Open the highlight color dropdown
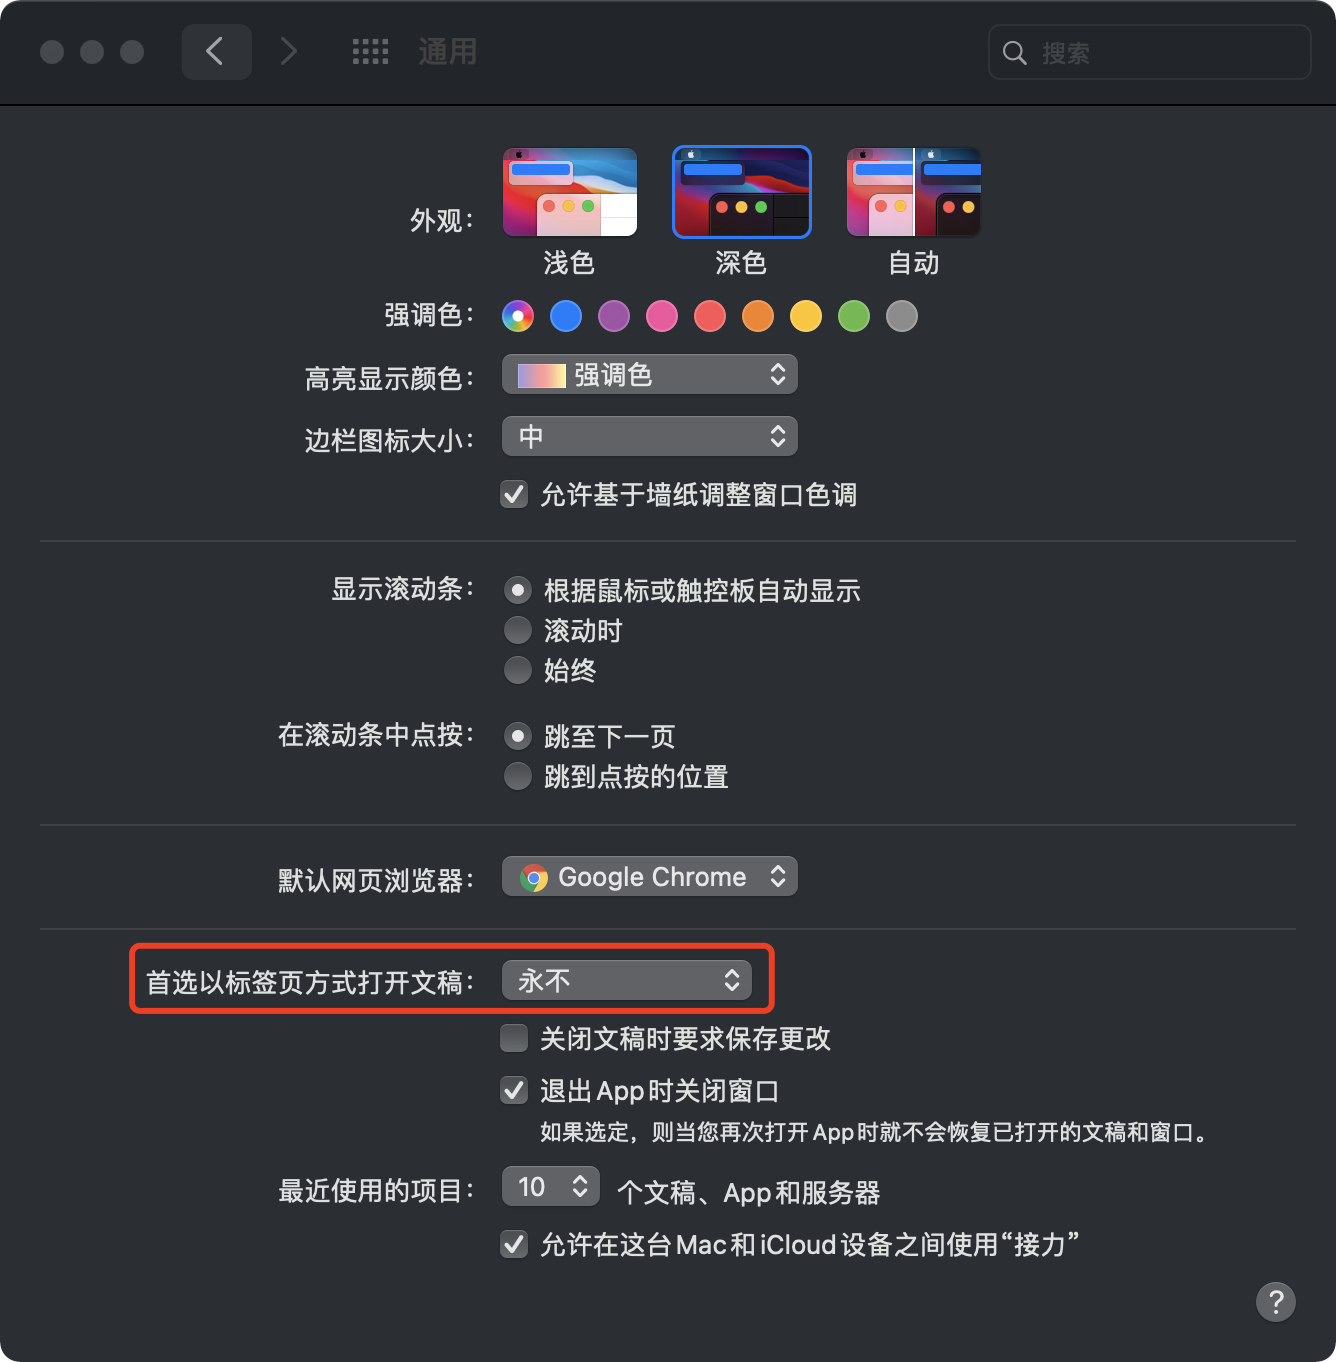This screenshot has height=1362, width=1336. coord(650,375)
